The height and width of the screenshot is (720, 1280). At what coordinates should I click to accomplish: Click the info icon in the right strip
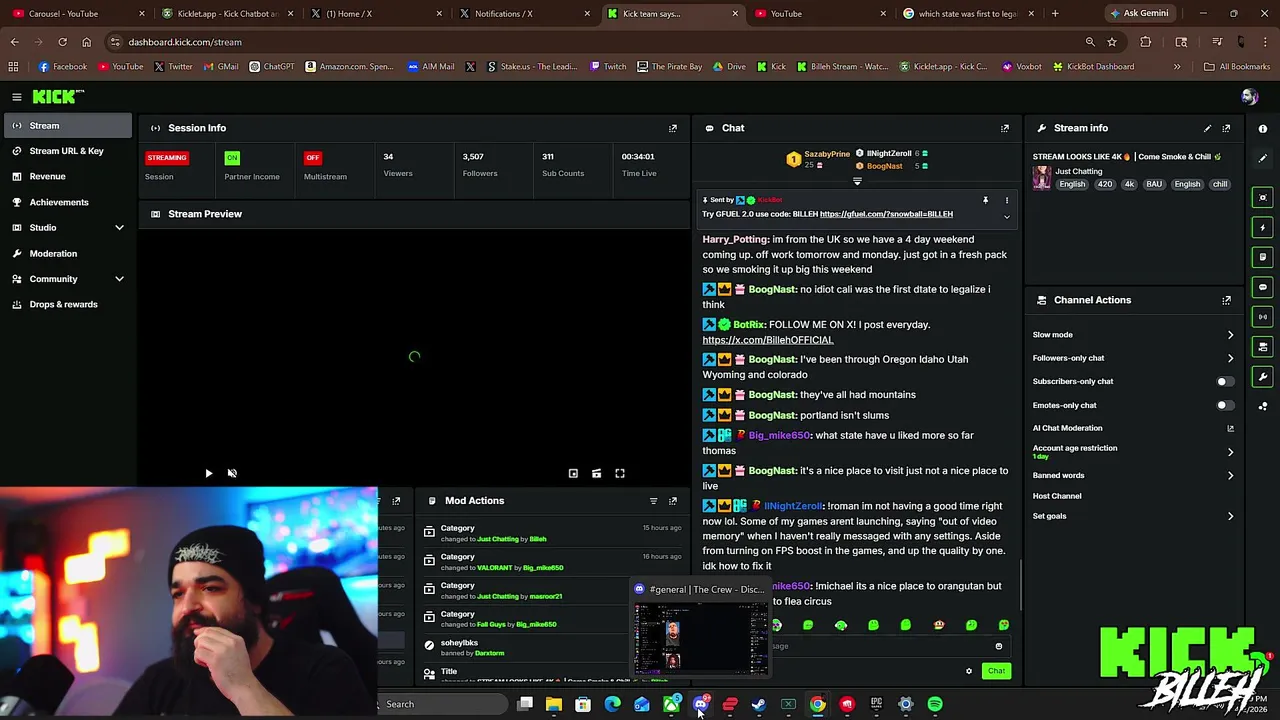tap(1263, 128)
